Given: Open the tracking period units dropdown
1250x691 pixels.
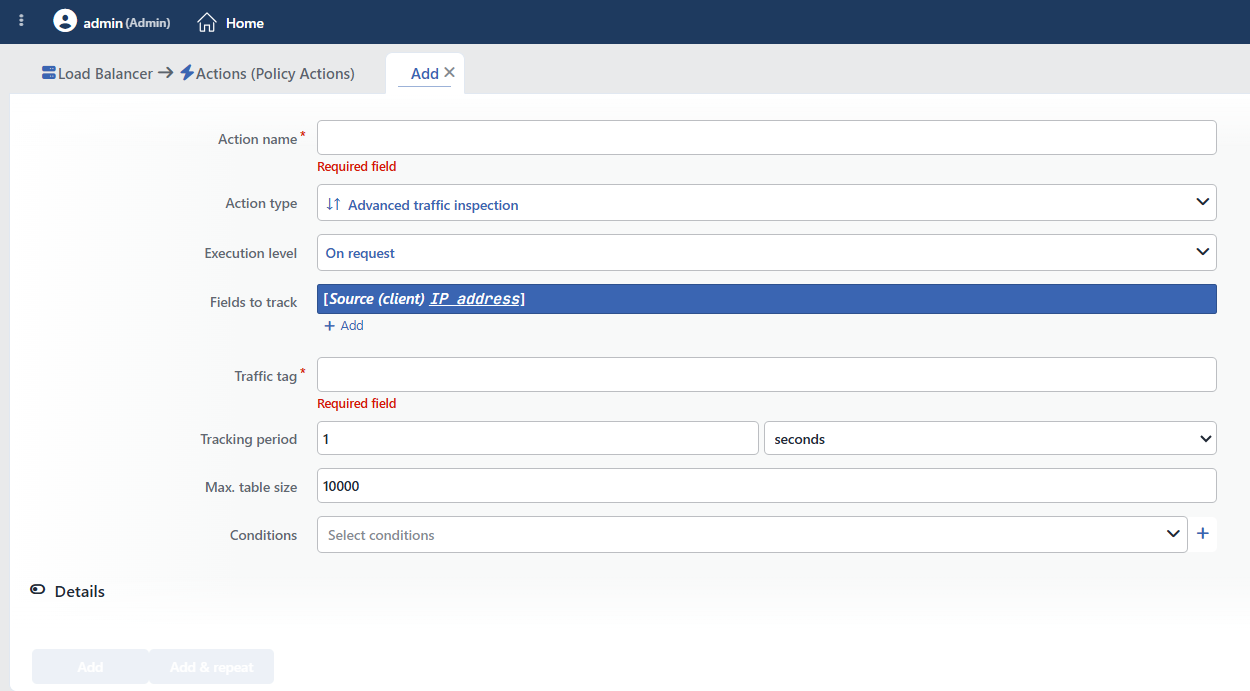Looking at the screenshot, I should 990,438.
